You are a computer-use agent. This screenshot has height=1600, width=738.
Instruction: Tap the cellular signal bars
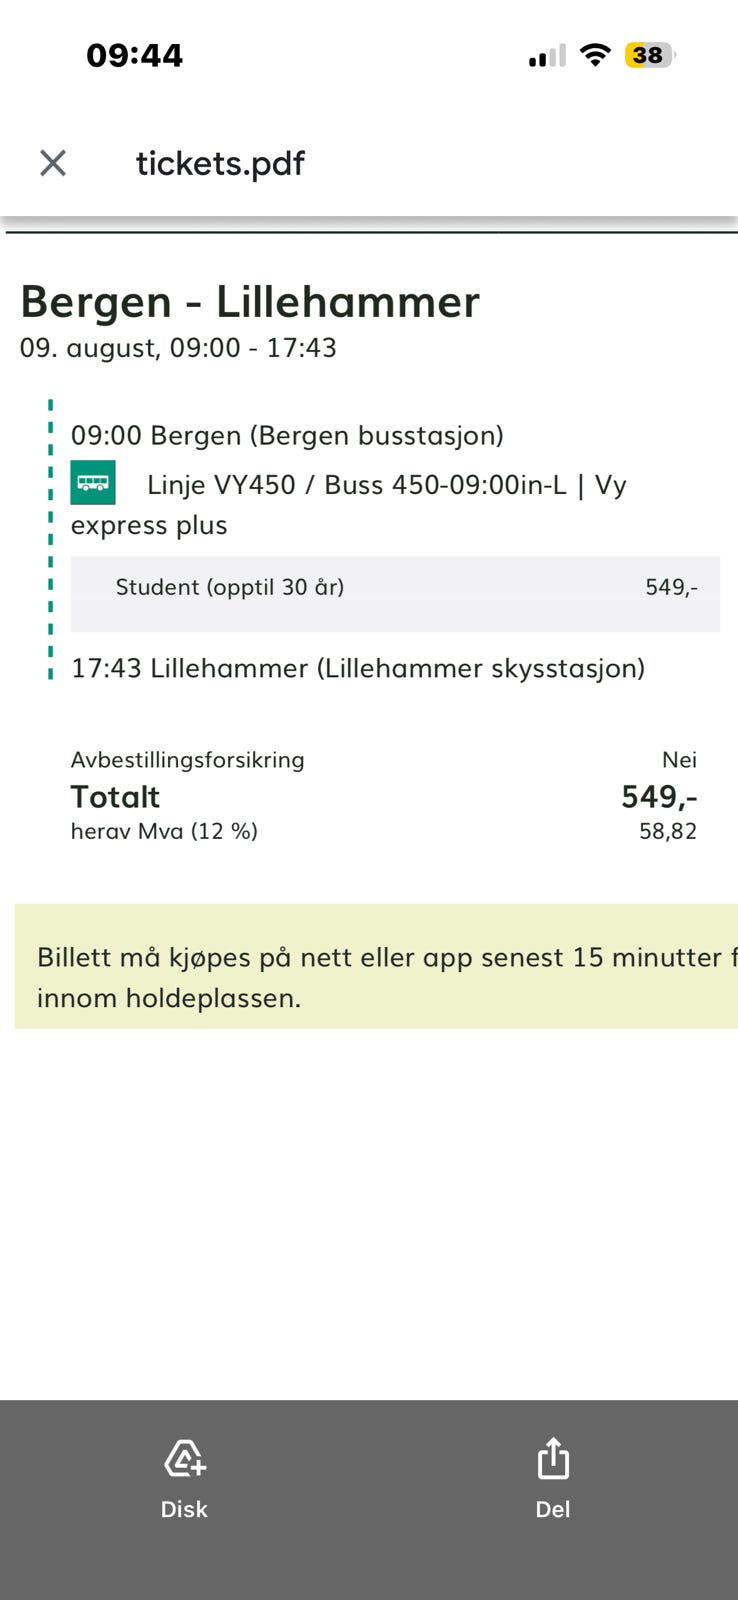click(x=547, y=56)
